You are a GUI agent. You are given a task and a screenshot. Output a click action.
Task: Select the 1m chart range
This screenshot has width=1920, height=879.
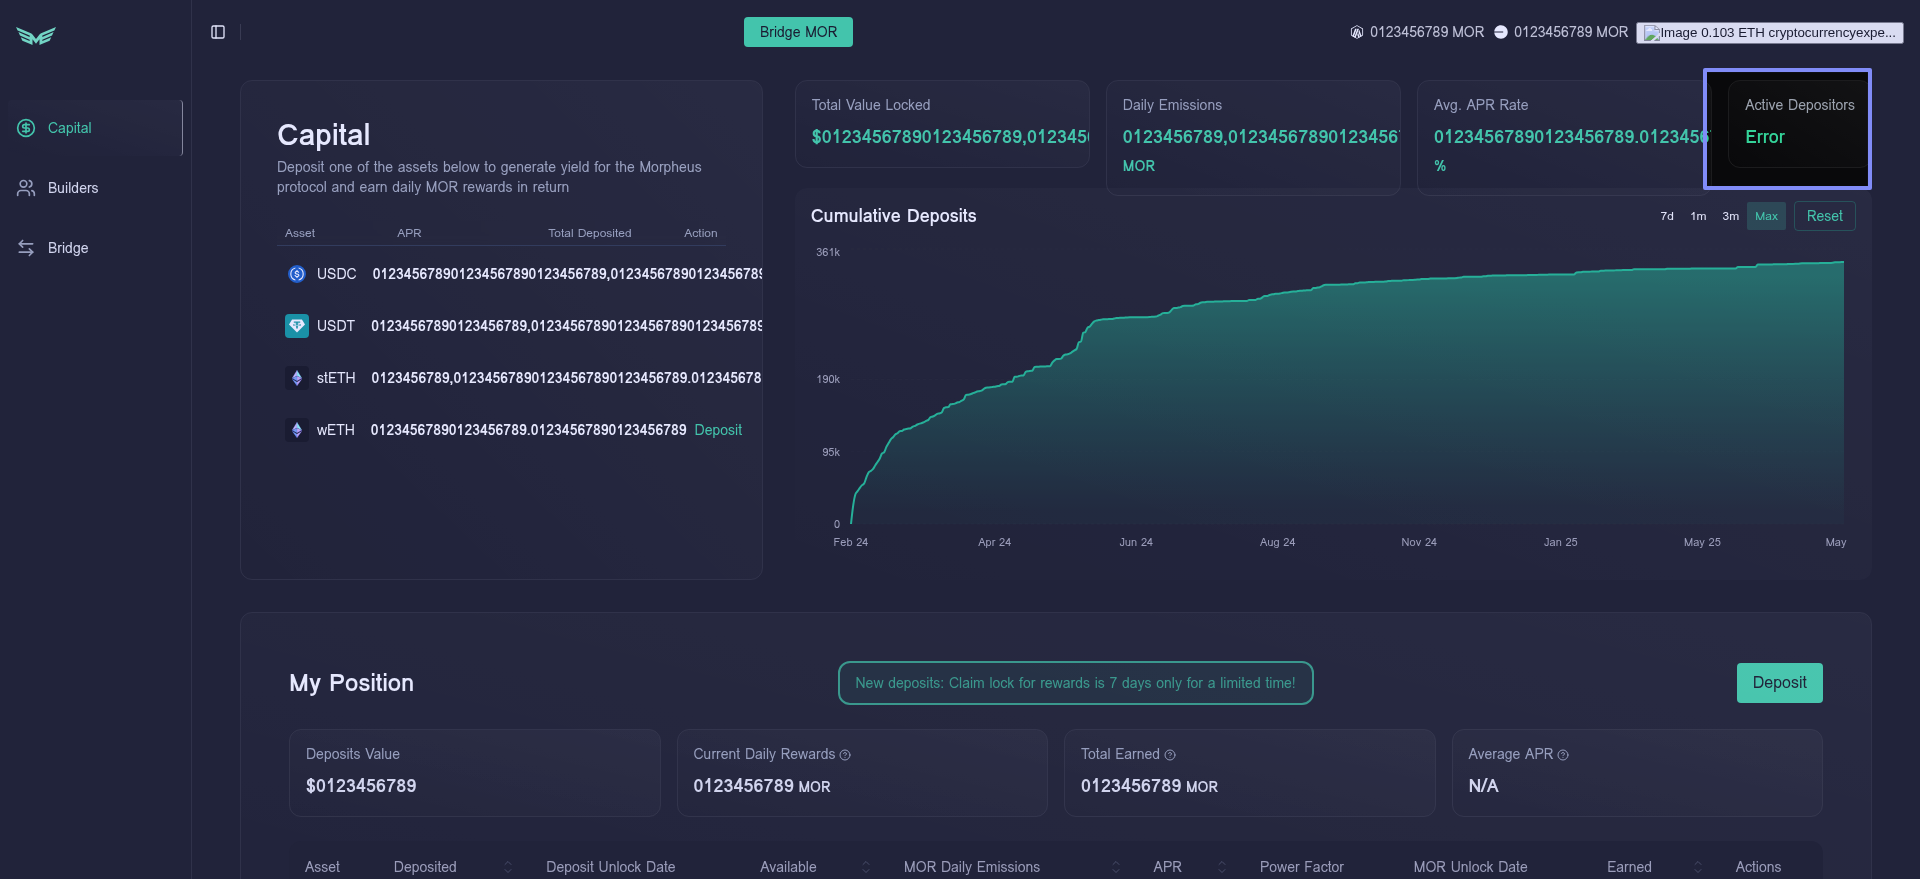[1698, 216]
